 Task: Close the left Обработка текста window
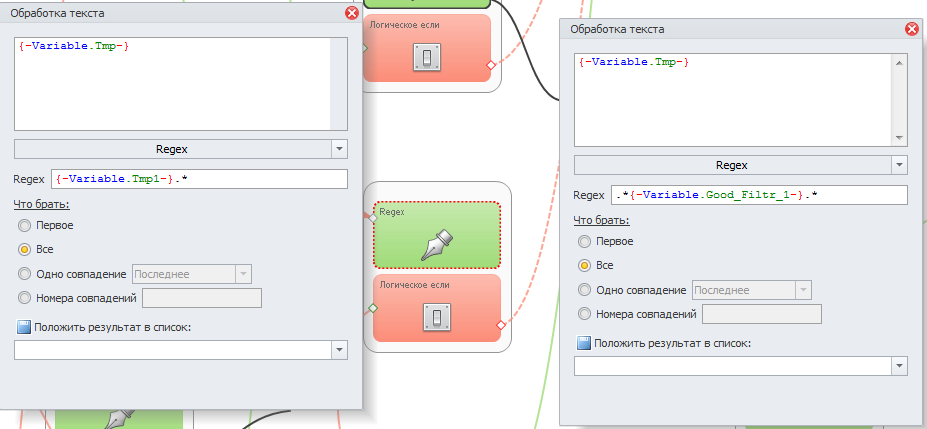point(352,13)
